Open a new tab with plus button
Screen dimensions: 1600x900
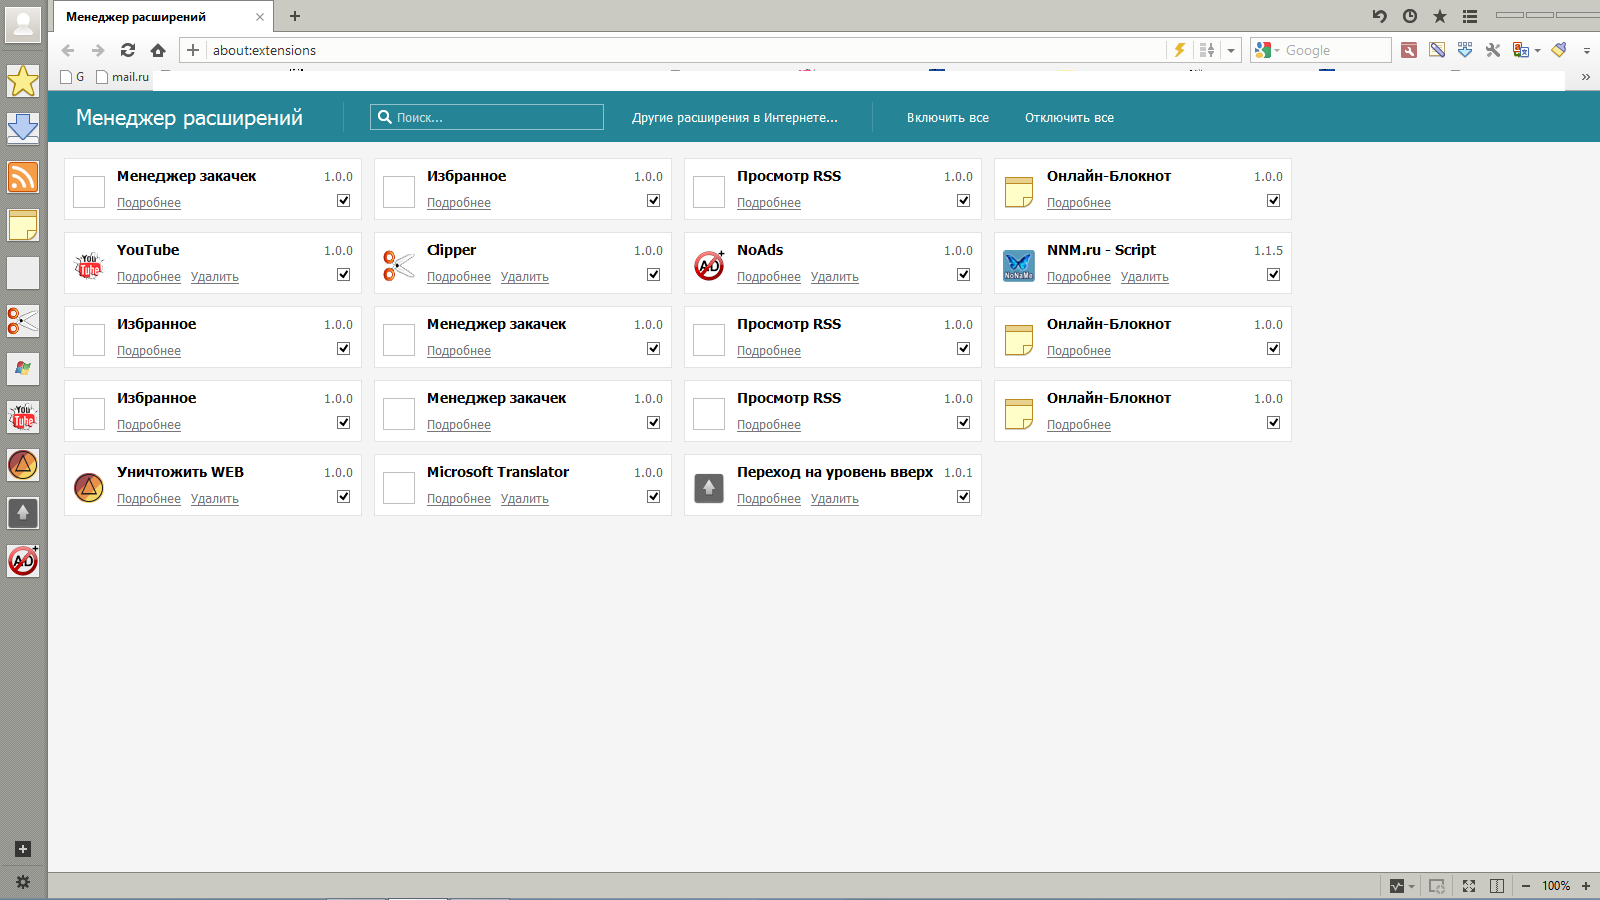pos(295,16)
